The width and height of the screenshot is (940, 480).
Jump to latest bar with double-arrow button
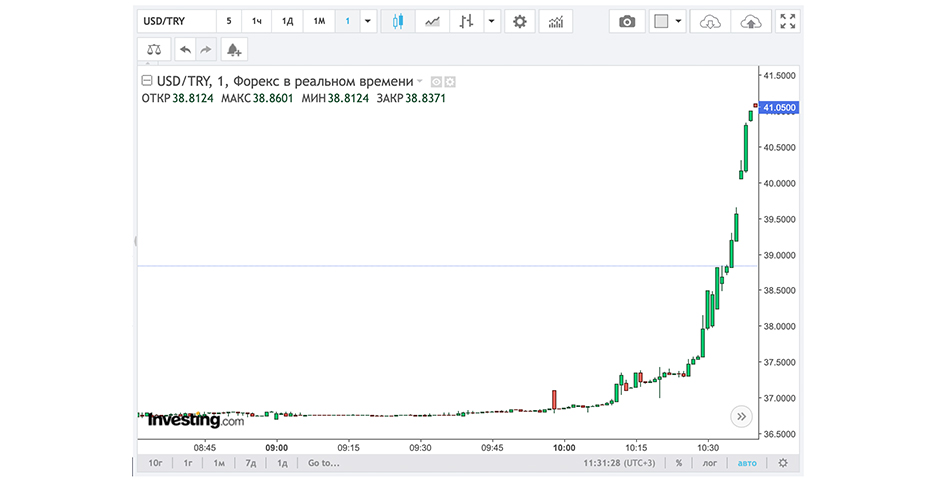click(741, 416)
